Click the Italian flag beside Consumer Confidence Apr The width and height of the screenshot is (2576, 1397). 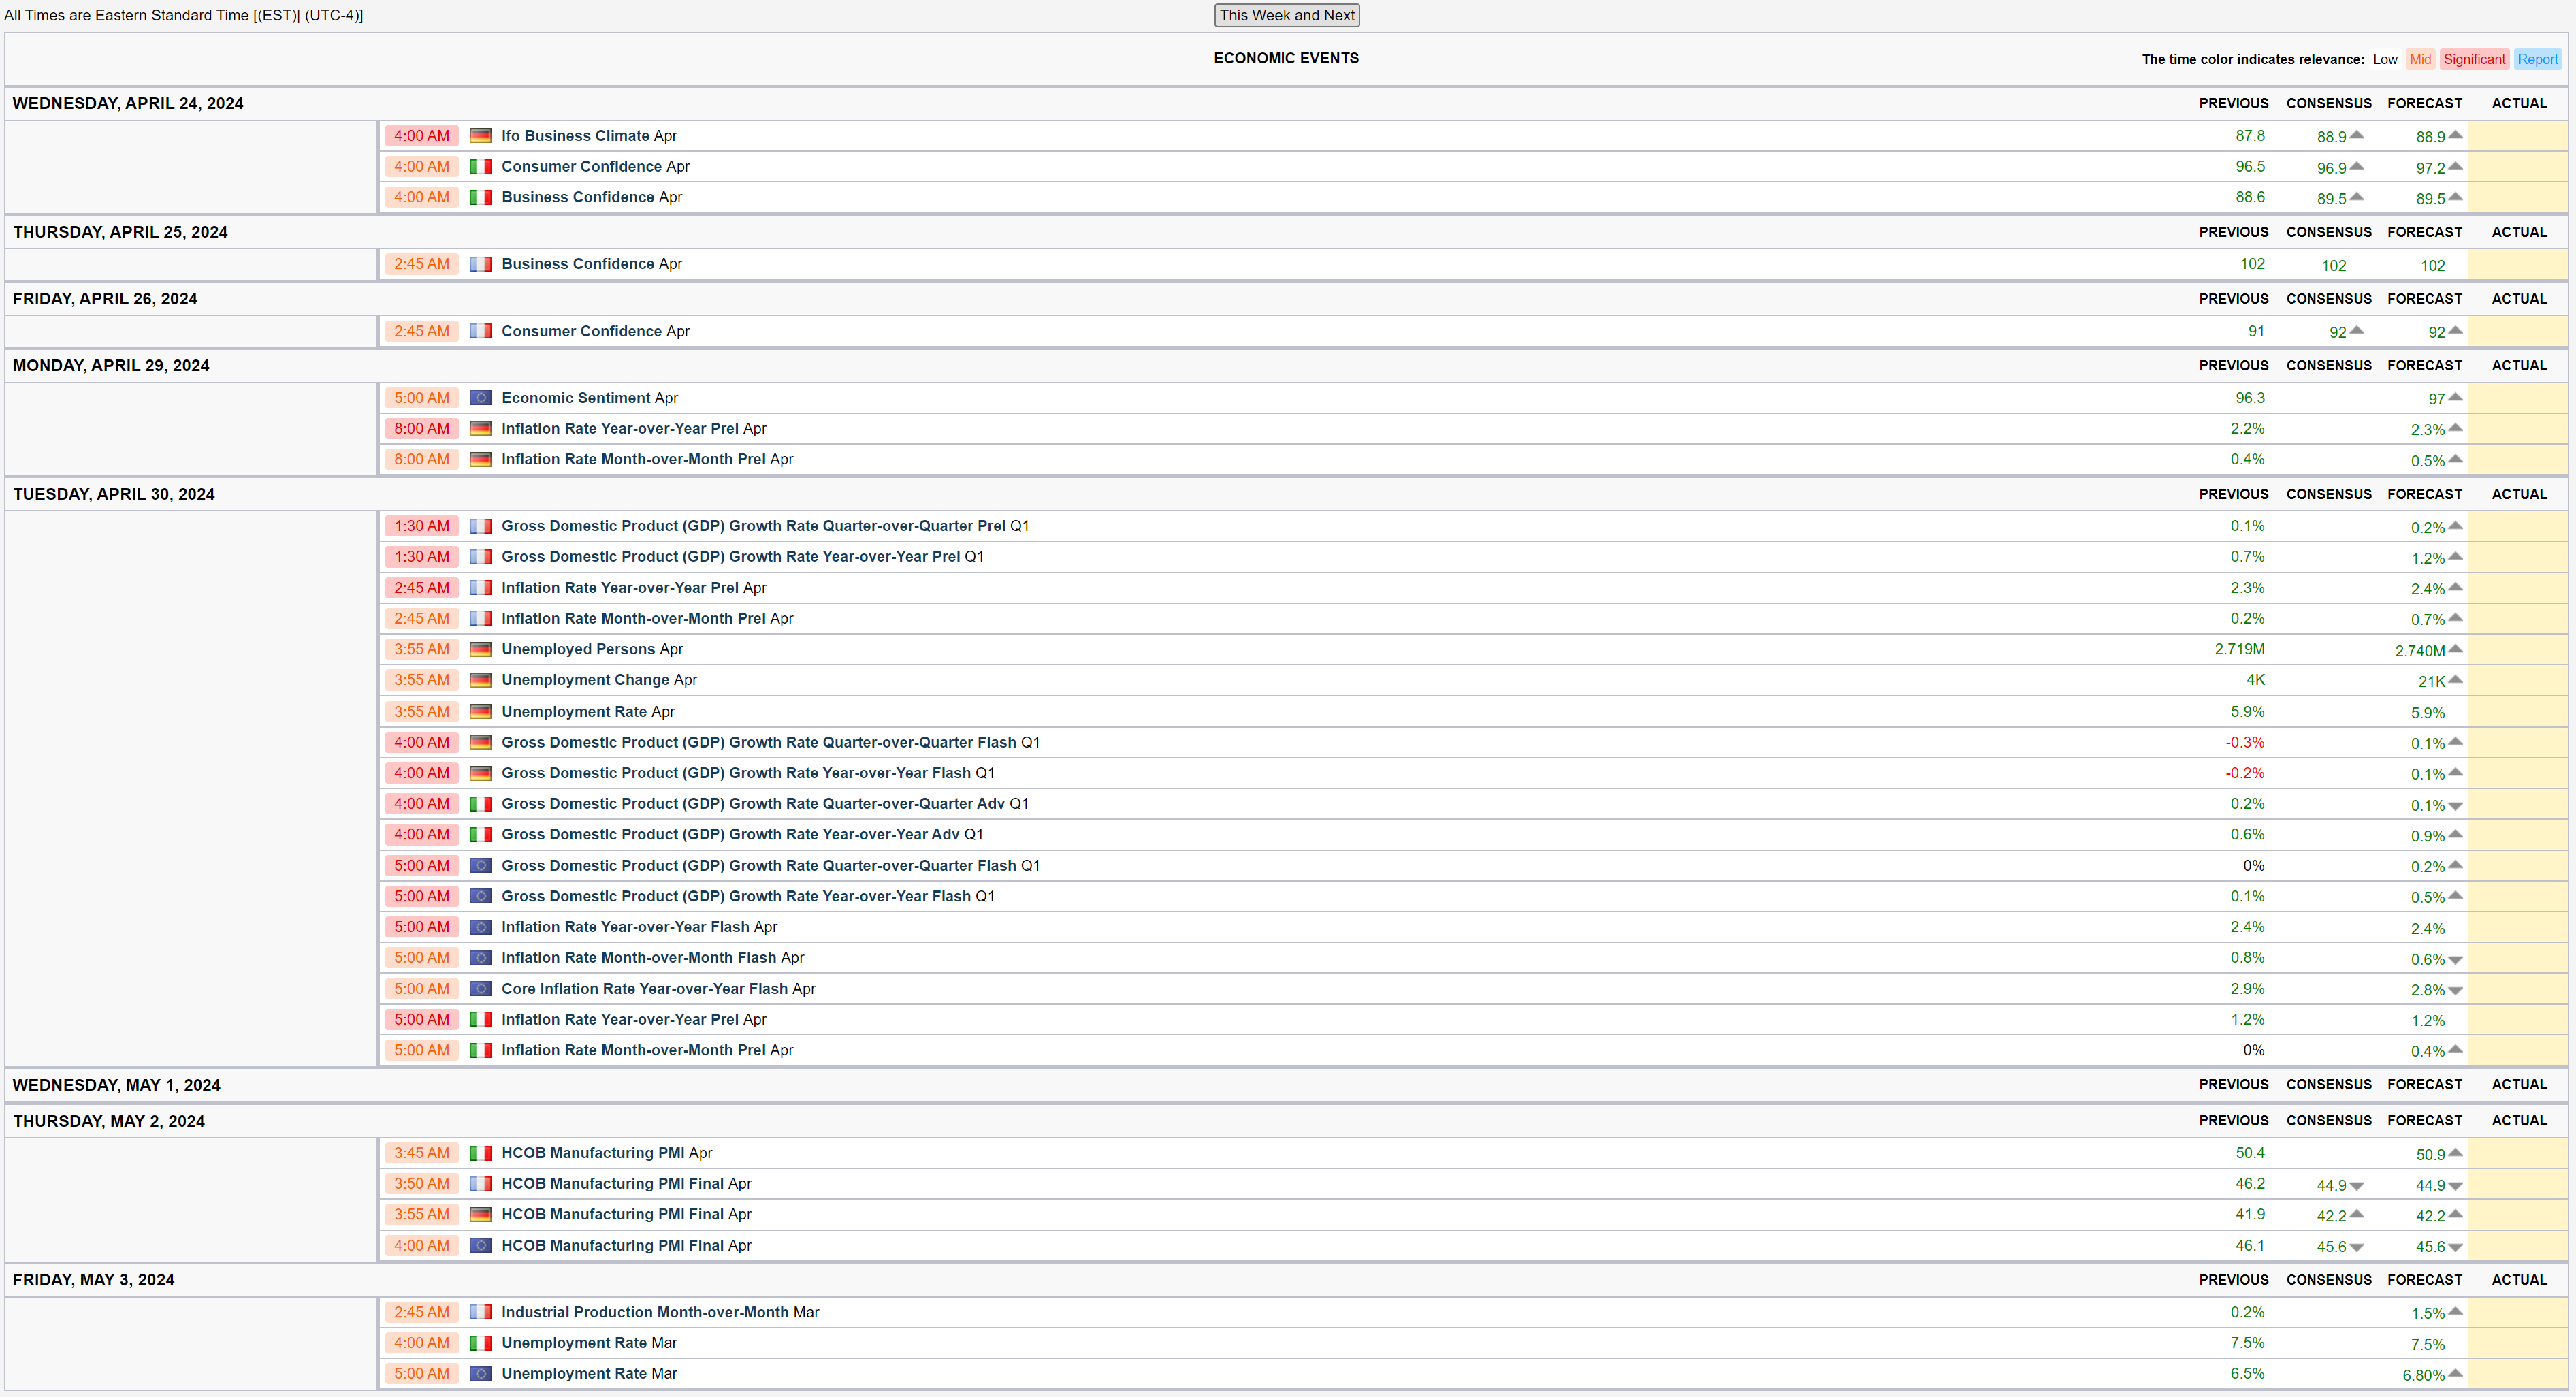tap(480, 167)
